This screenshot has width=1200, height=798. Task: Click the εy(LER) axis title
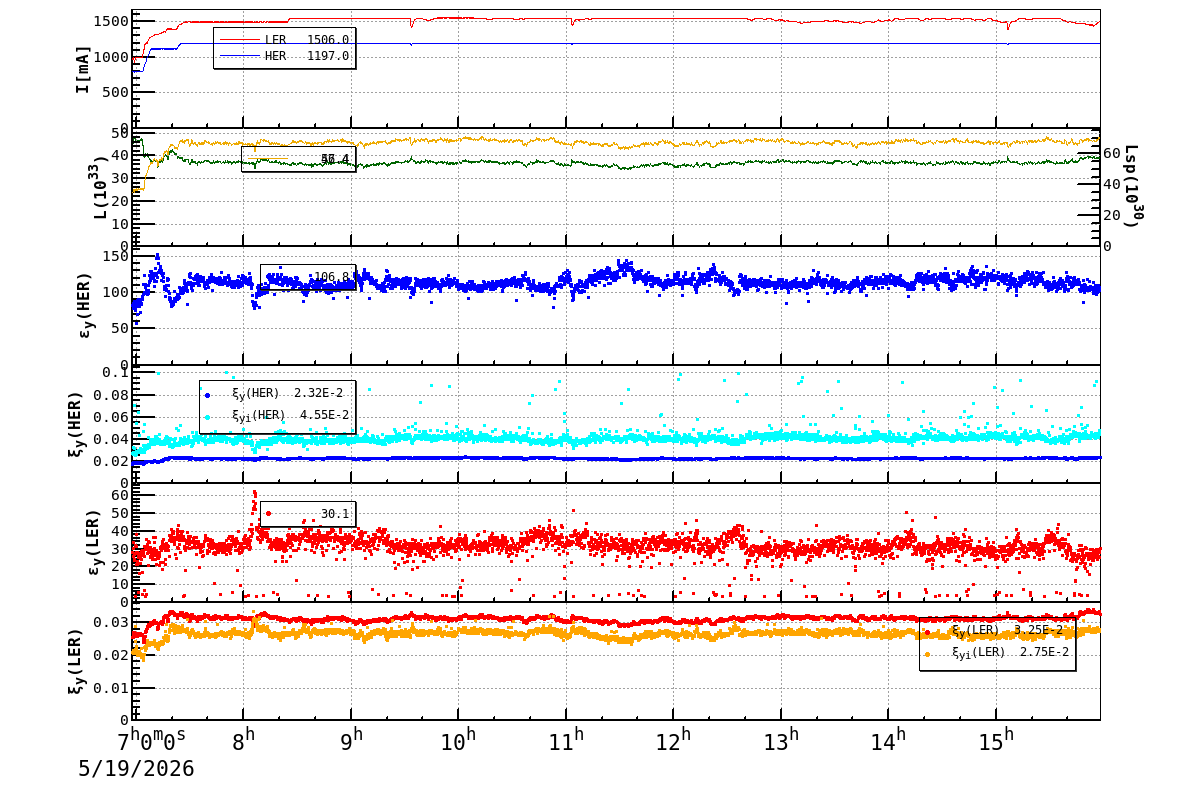pos(92,542)
